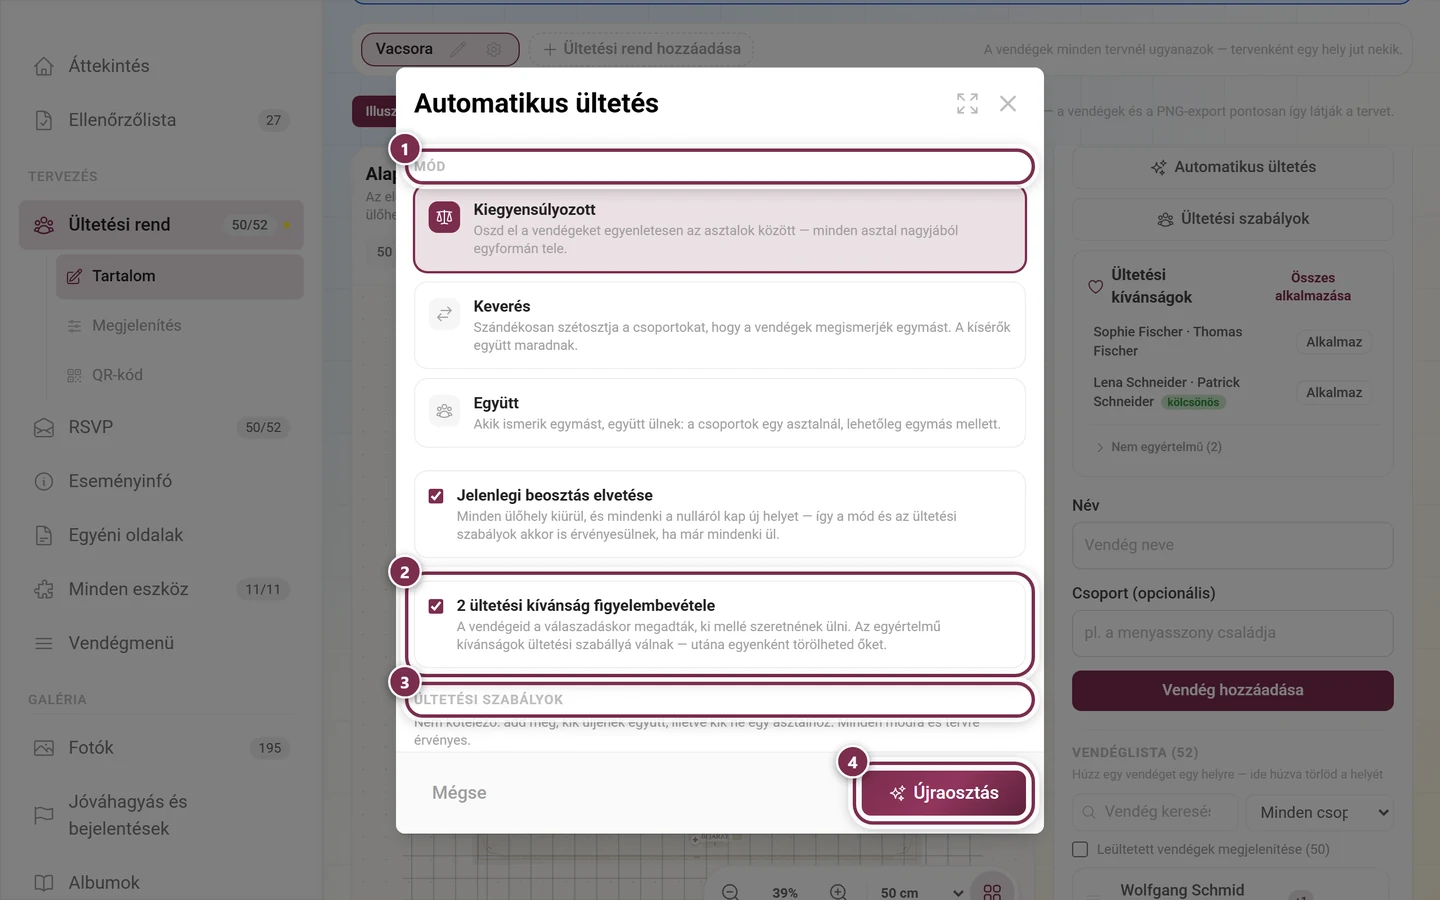1440x900 pixels.
Task: Click Összes alkalmazása link
Action: [x=1312, y=287]
